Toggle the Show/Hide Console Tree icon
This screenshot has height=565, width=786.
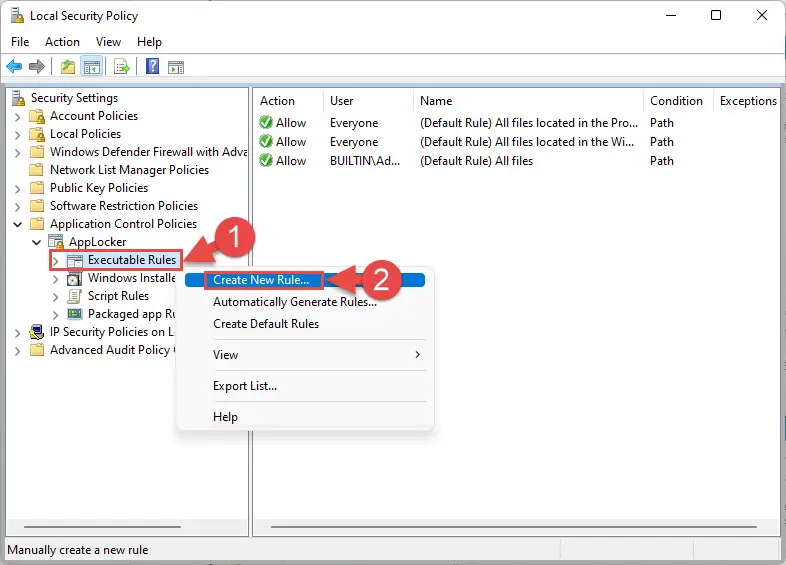92,66
